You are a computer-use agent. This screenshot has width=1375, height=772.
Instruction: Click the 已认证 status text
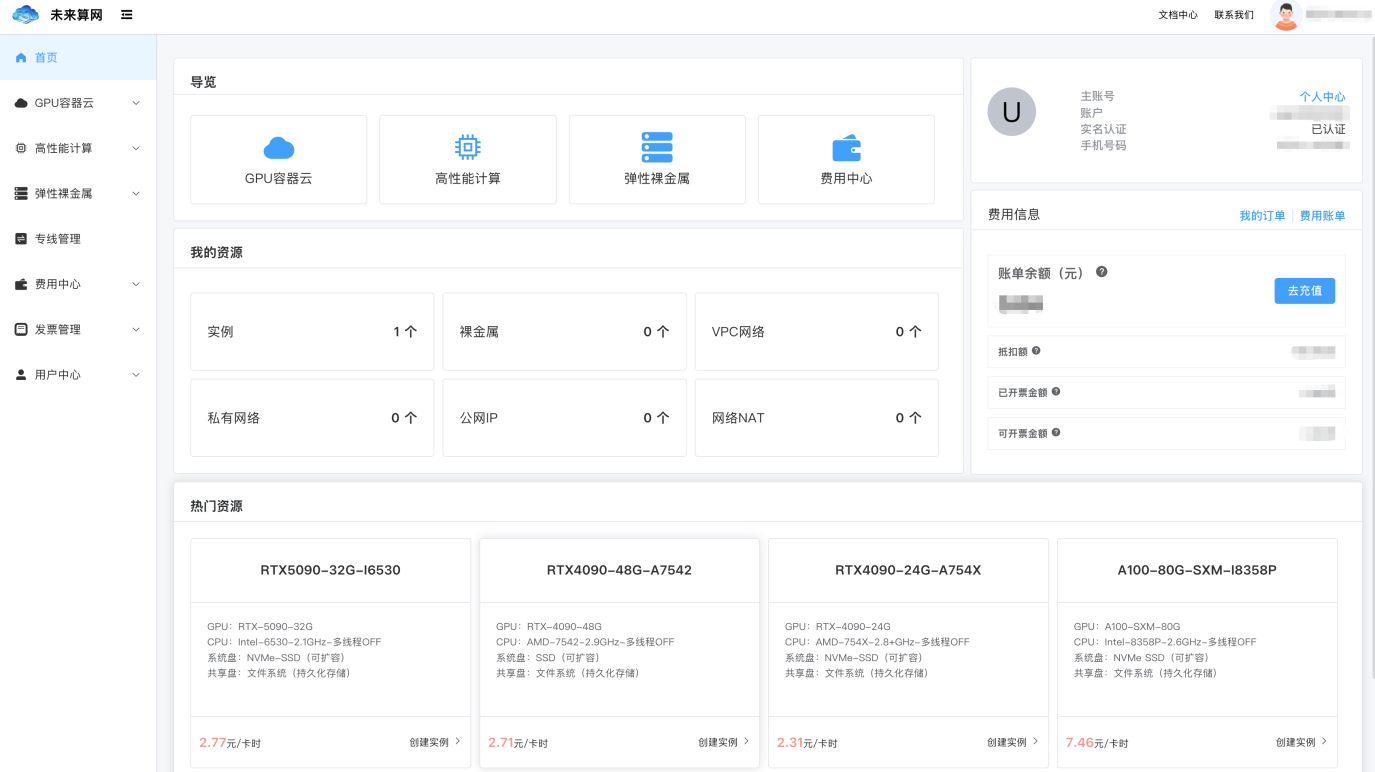click(1328, 129)
